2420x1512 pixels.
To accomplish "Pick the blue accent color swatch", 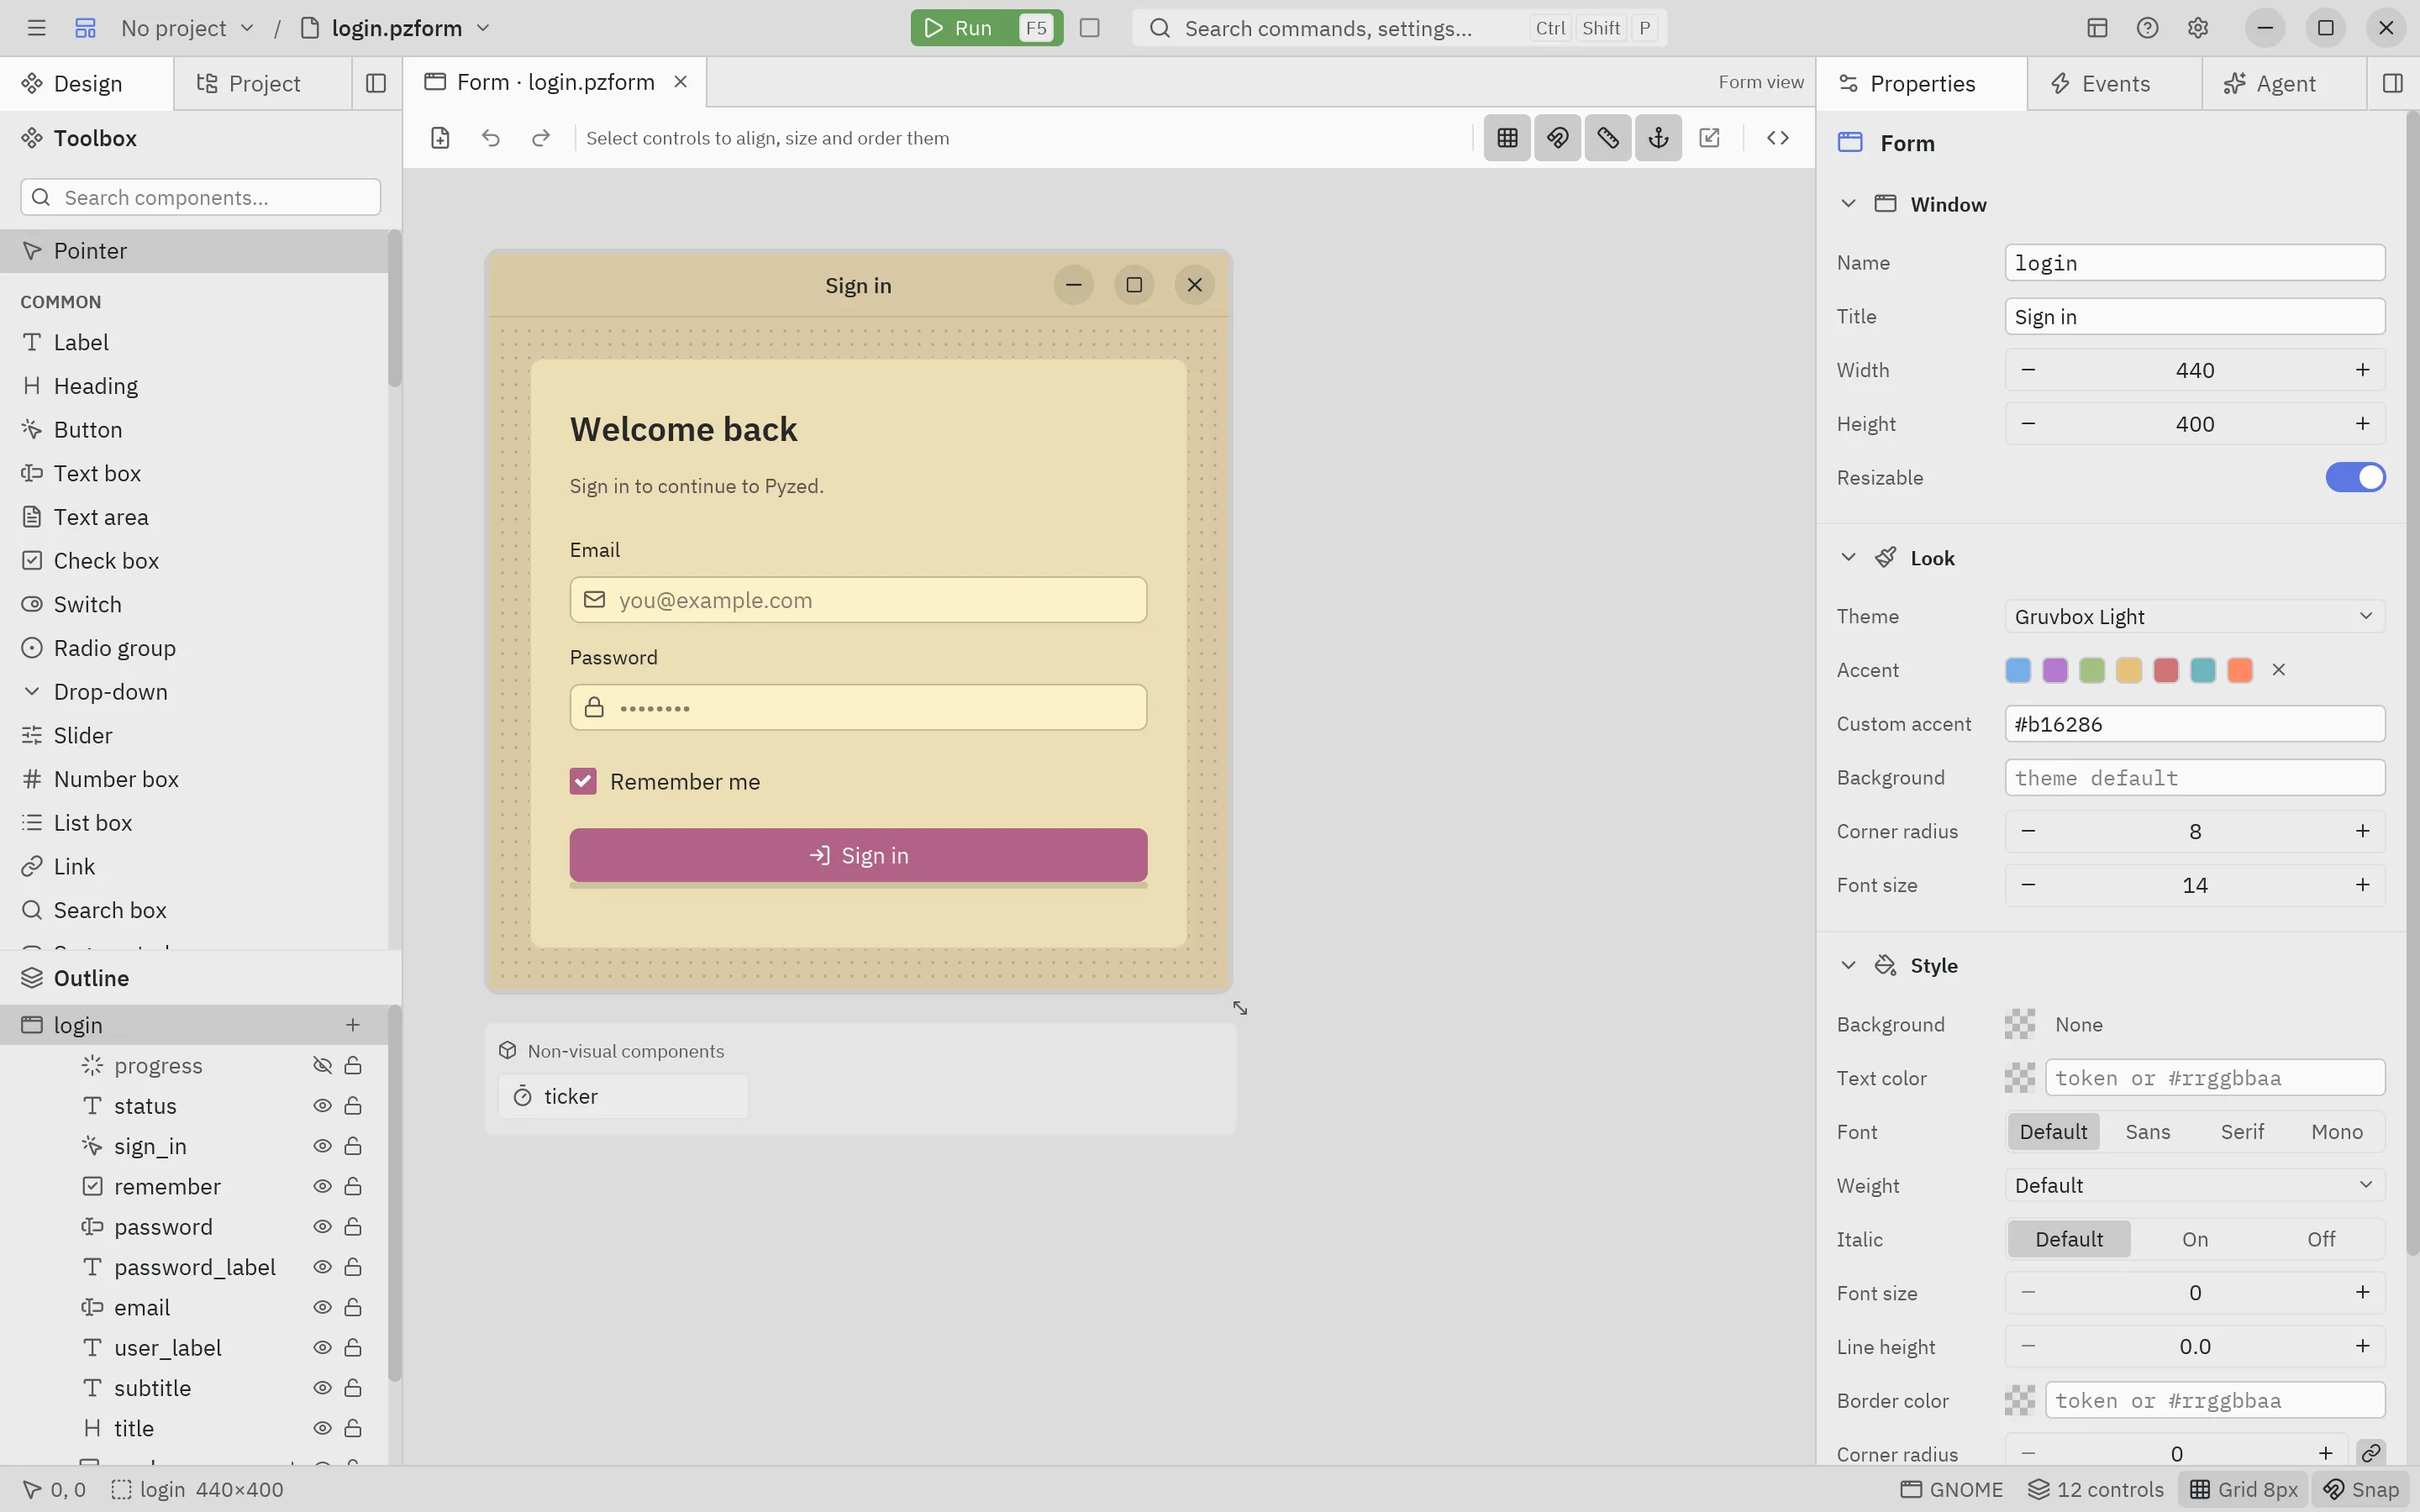I will [2018, 670].
